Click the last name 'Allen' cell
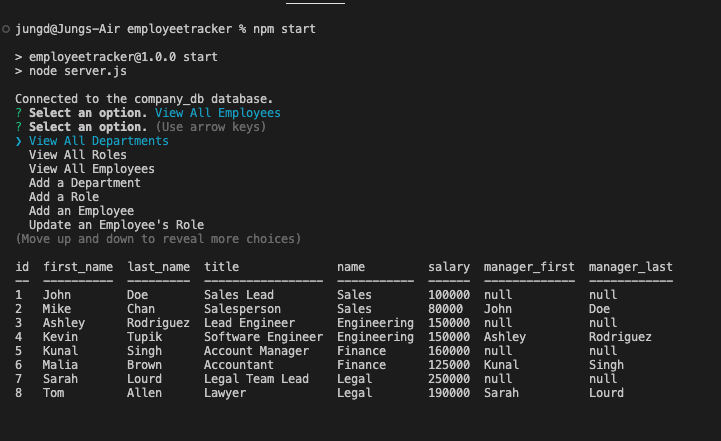Image resolution: width=721 pixels, height=441 pixels. pos(144,393)
